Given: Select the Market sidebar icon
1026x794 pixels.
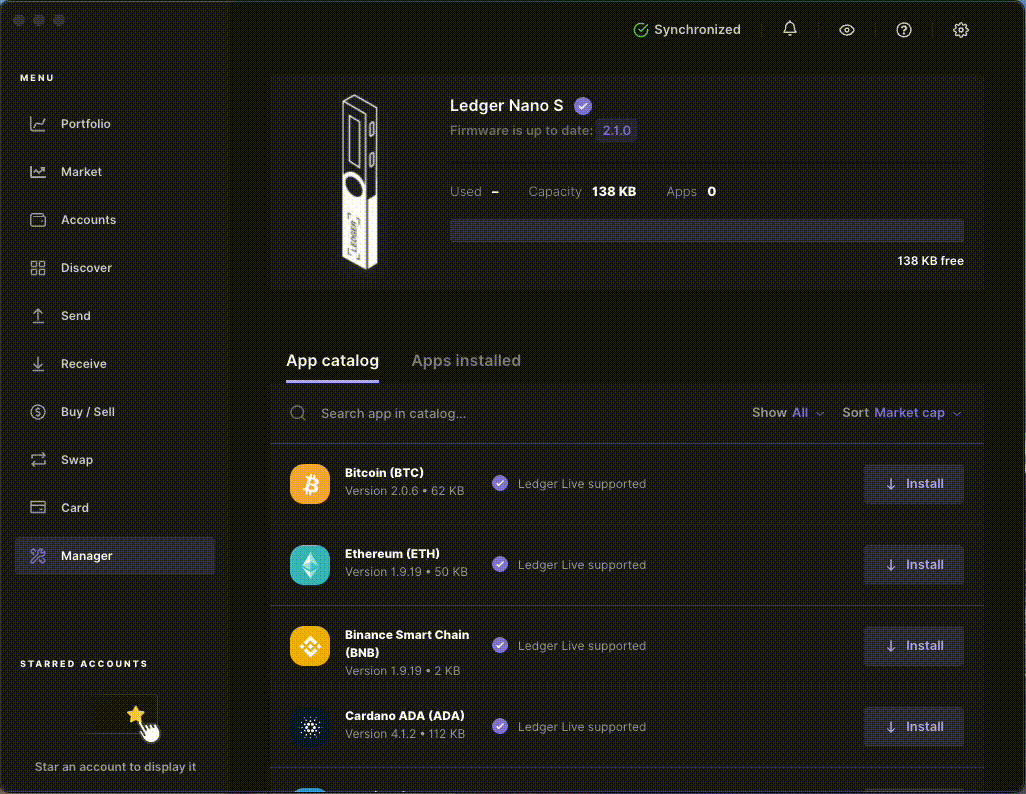Looking at the screenshot, I should pyautogui.click(x=82, y=171).
